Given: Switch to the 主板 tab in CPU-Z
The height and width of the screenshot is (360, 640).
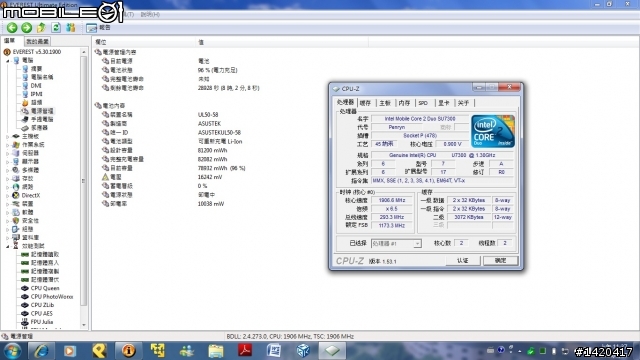Looking at the screenshot, I should [x=385, y=103].
